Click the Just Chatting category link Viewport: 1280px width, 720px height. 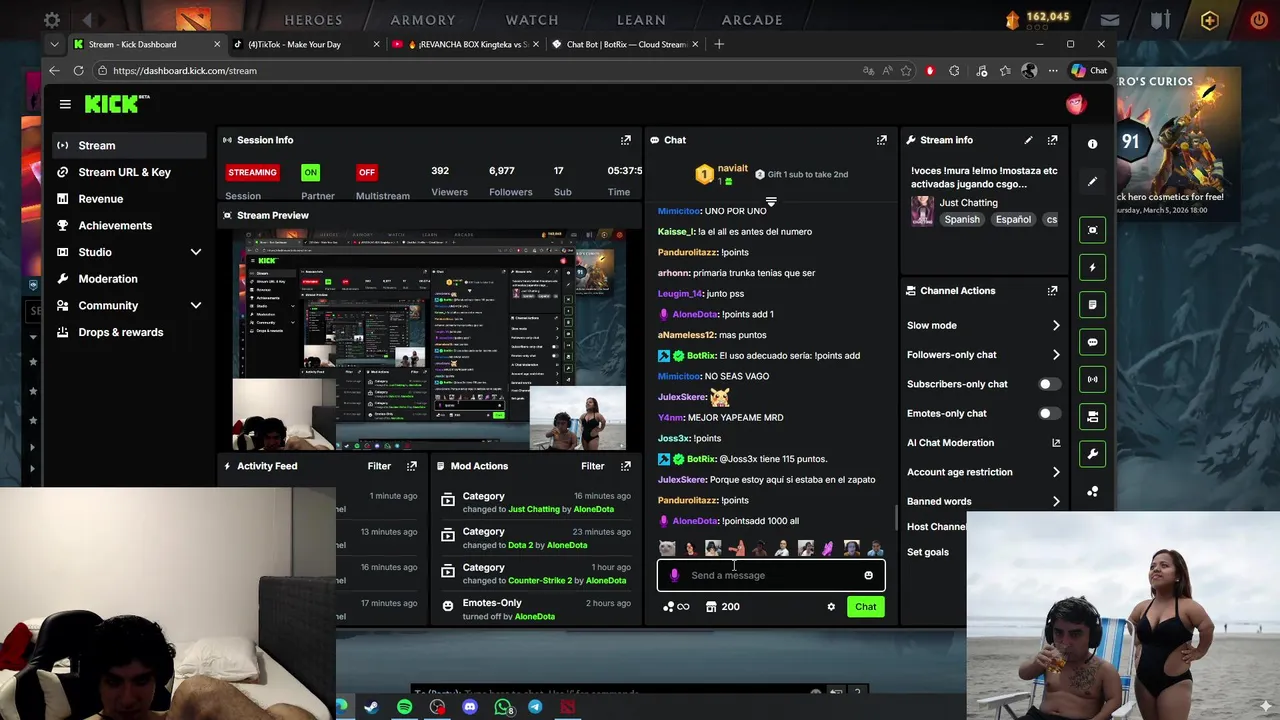coord(968,203)
